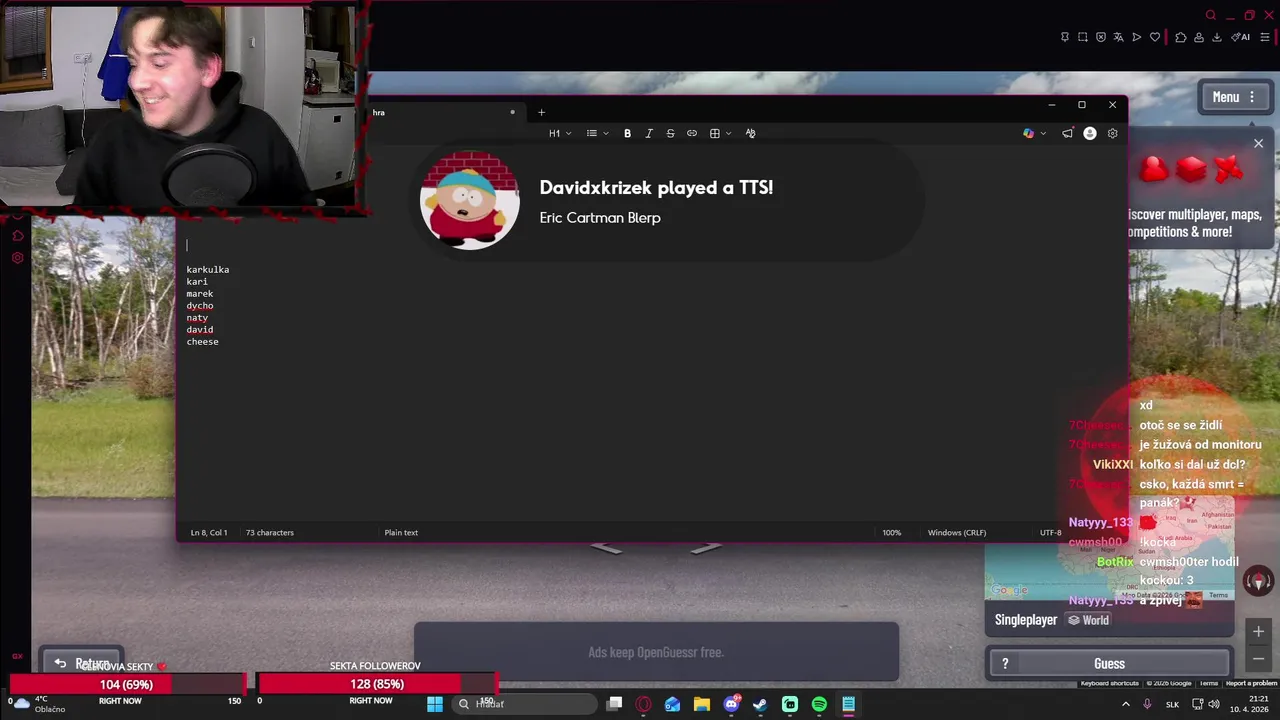1280x720 pixels.
Task: Click Report a problem link
Action: [x=1251, y=684]
